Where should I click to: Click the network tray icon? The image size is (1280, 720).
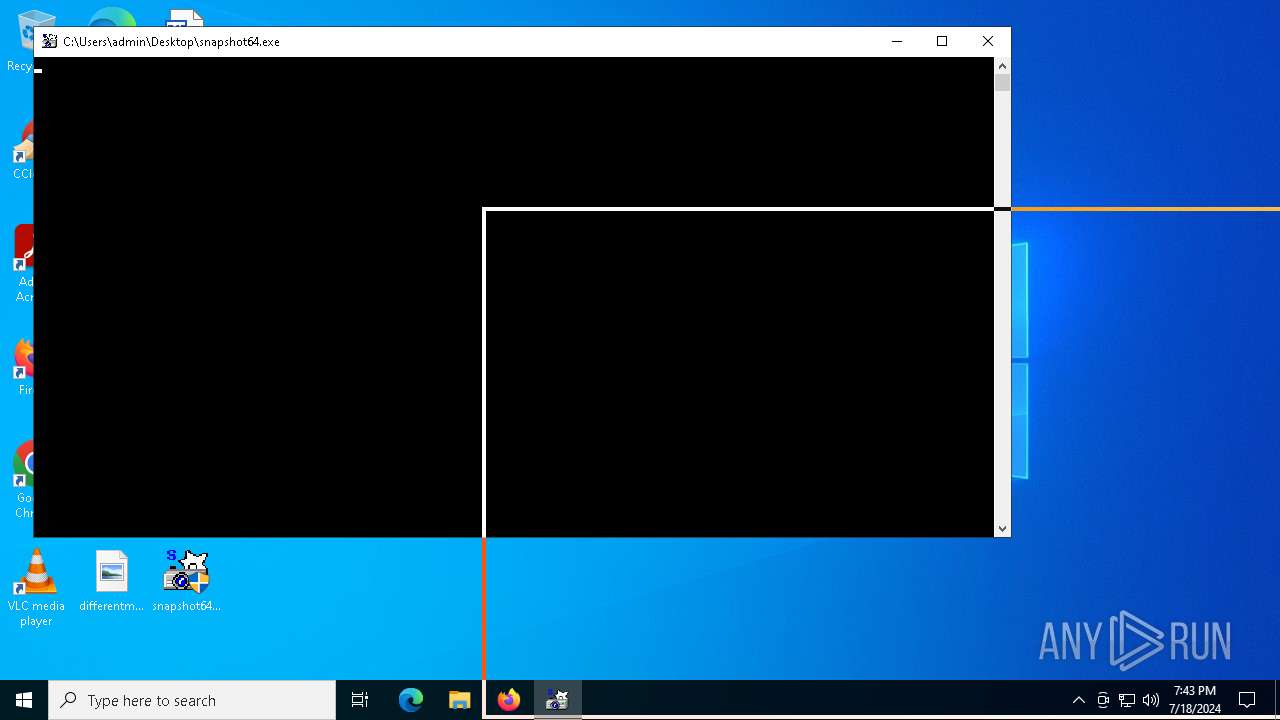[x=1127, y=700]
